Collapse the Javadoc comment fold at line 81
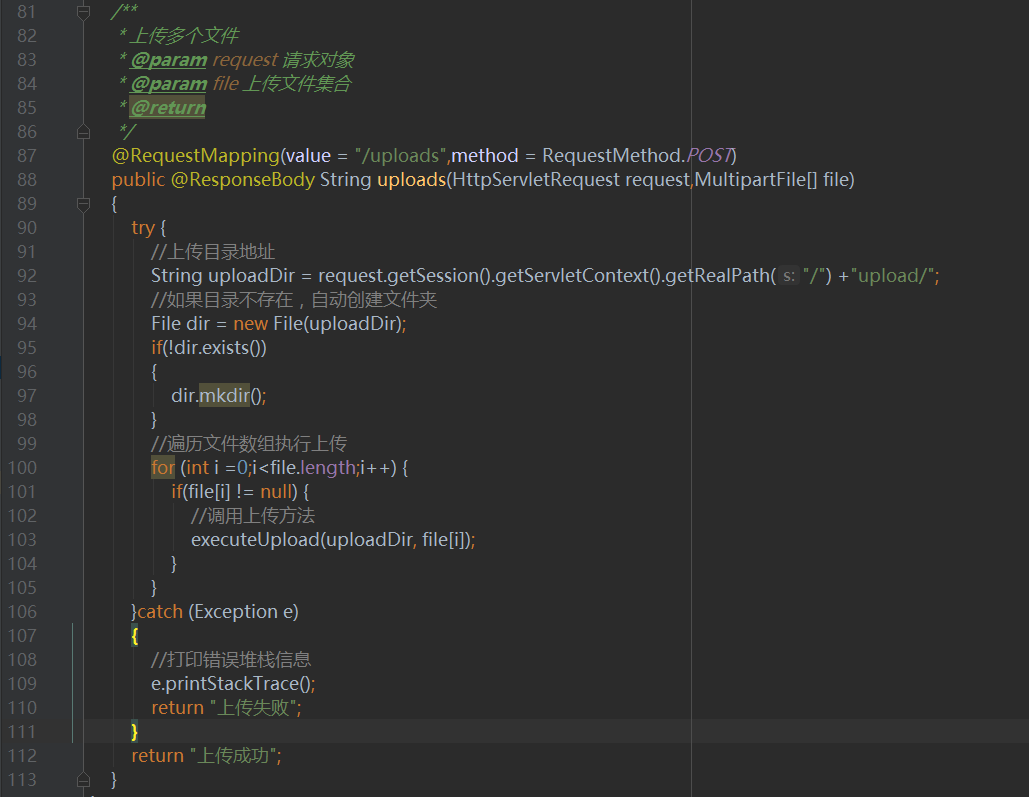The image size is (1029, 797). [x=83, y=12]
